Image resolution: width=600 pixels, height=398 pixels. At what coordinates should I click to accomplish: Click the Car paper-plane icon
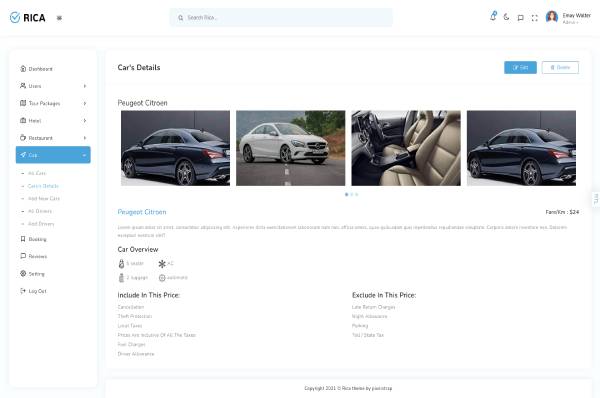pyautogui.click(x=23, y=155)
